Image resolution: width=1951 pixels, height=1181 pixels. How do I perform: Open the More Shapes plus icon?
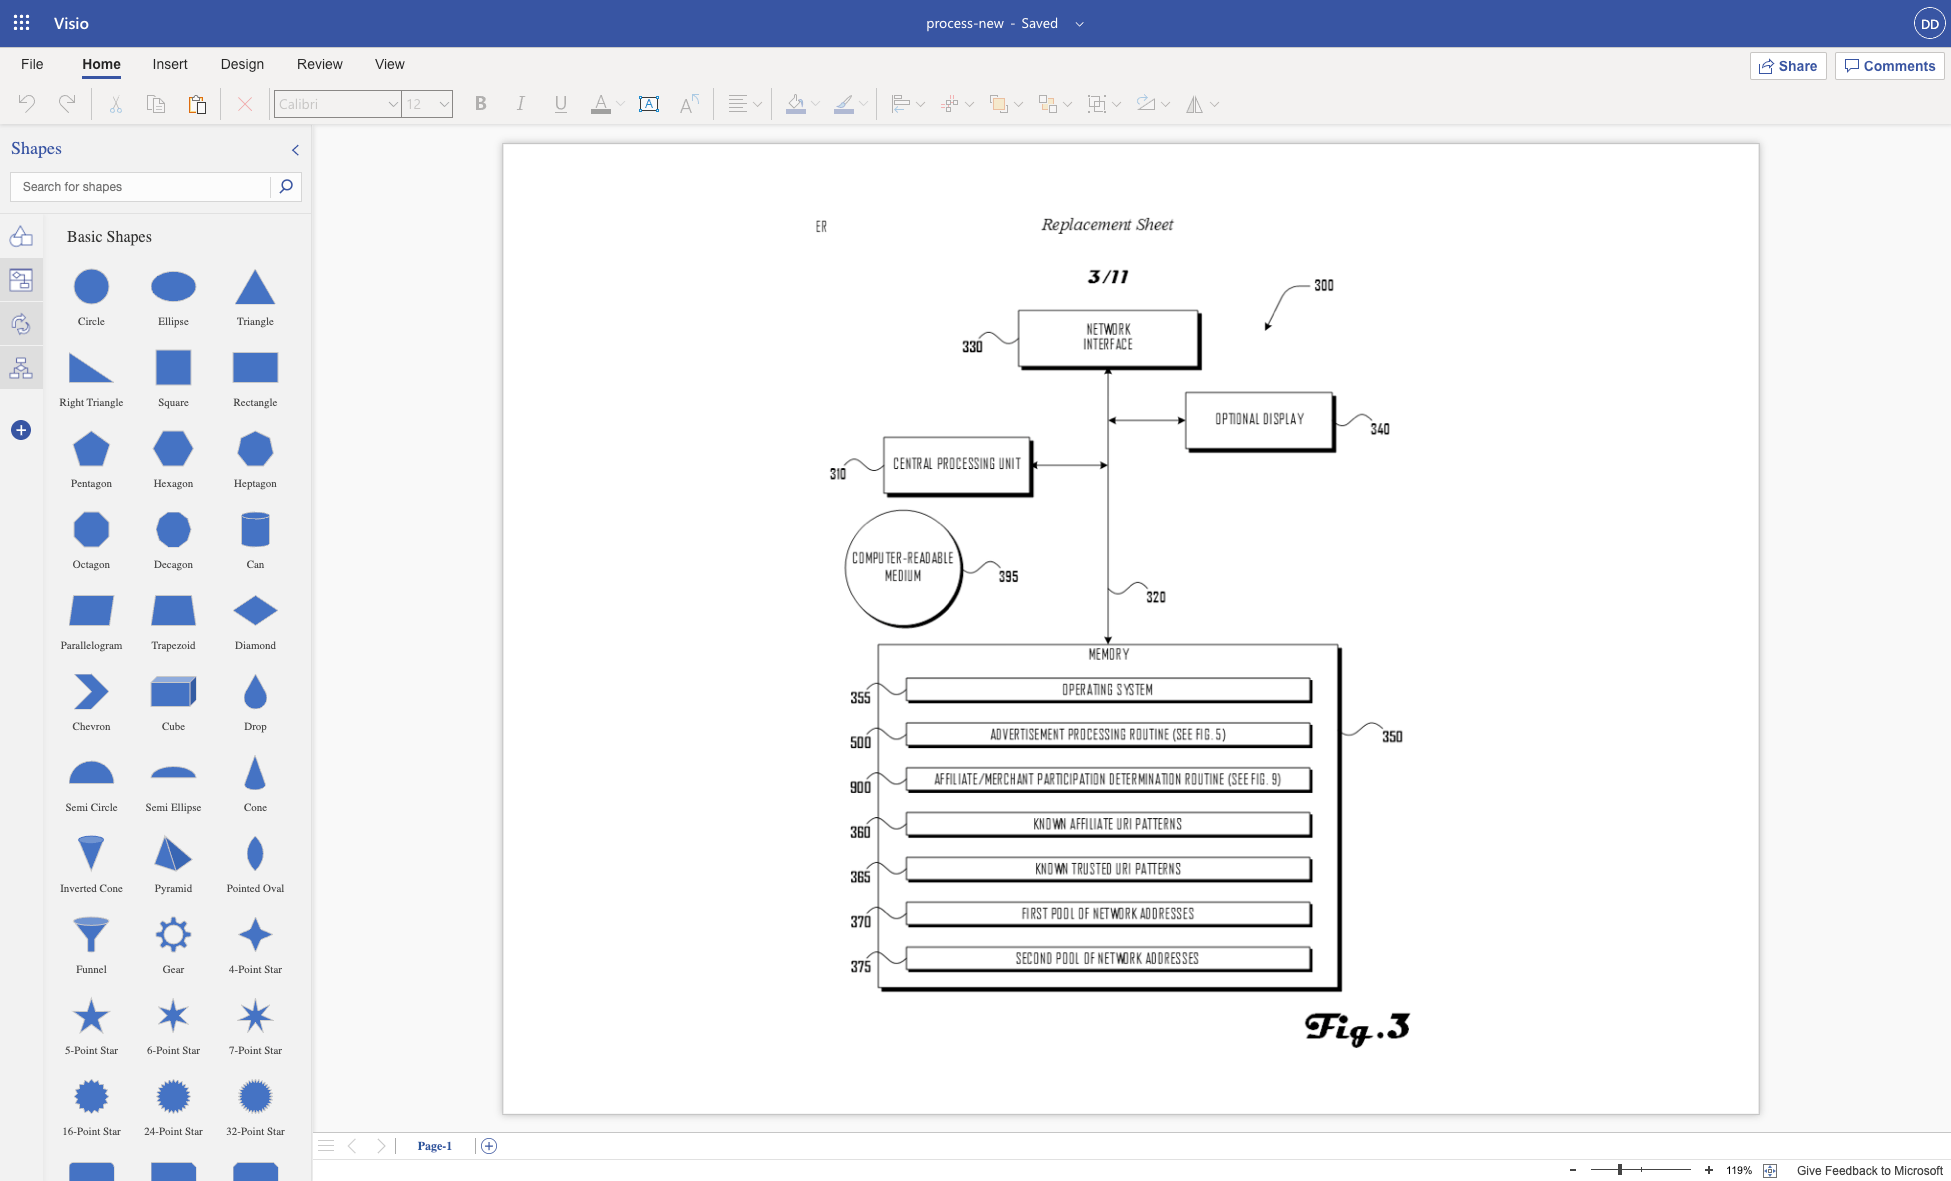pyautogui.click(x=21, y=430)
